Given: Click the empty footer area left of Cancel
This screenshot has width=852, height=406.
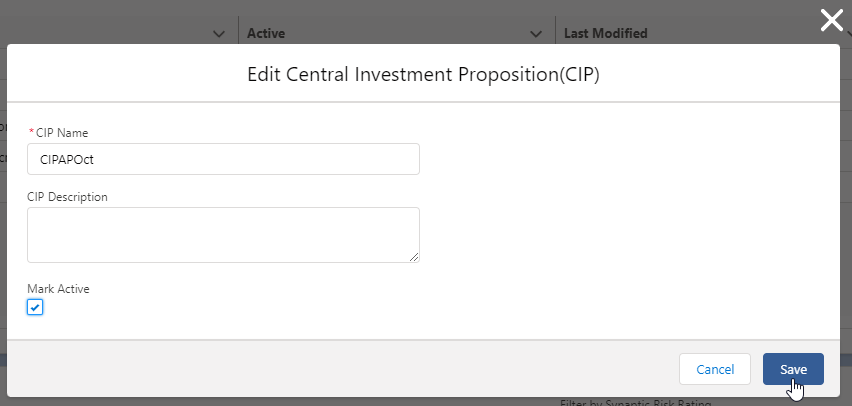Looking at the screenshot, I should point(342,369).
